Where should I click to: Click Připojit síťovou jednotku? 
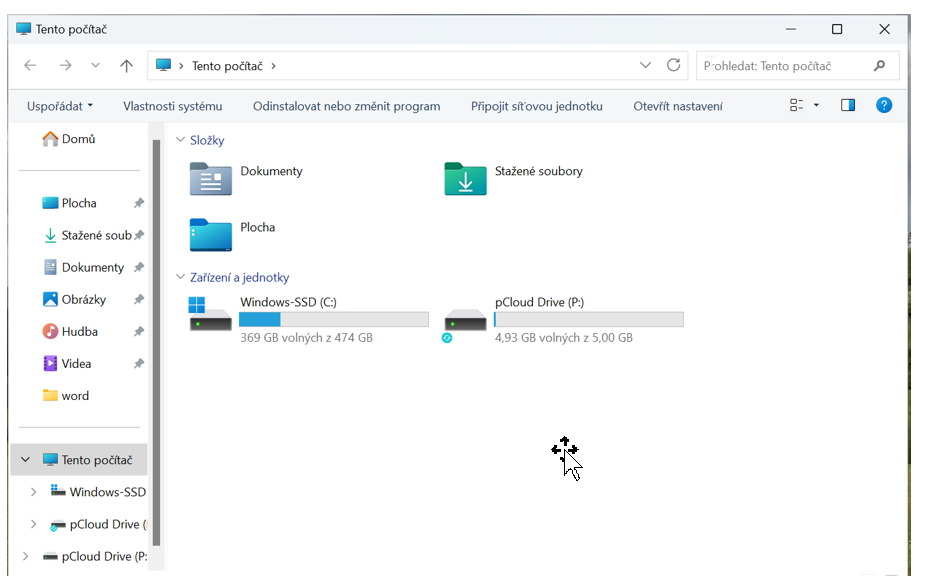[x=537, y=106]
